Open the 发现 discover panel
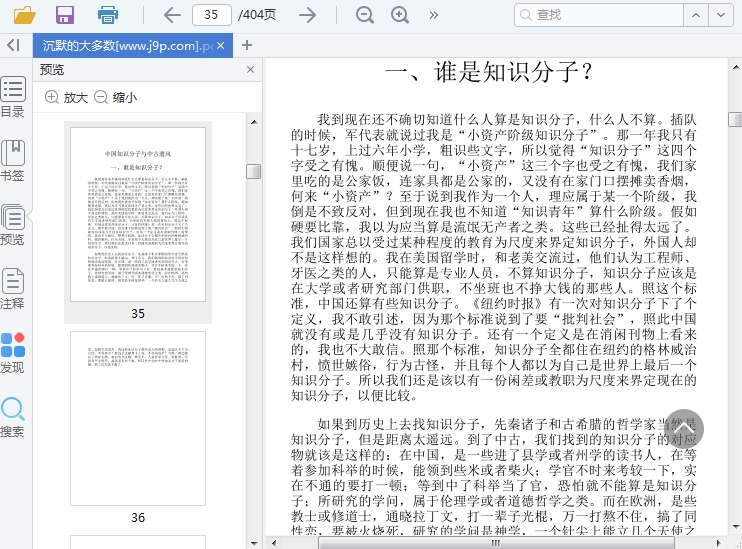 point(13,353)
